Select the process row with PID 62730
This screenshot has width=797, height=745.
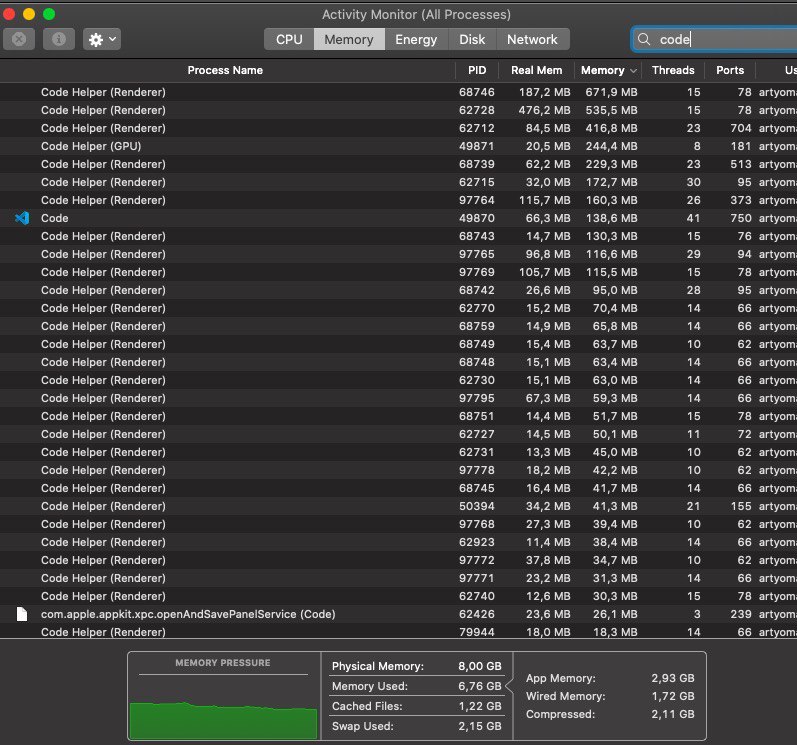tap(398, 380)
